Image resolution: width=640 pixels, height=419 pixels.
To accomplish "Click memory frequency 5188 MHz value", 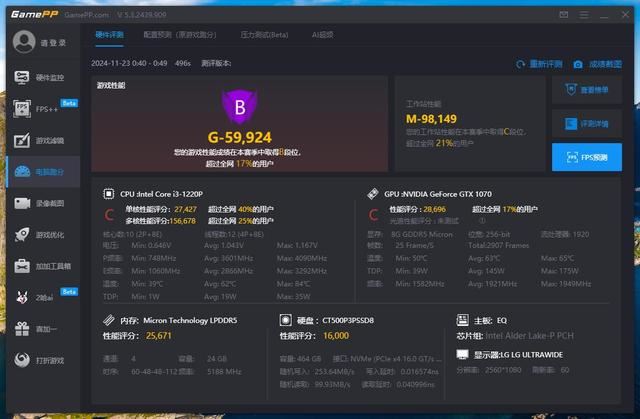I will 224,372.
